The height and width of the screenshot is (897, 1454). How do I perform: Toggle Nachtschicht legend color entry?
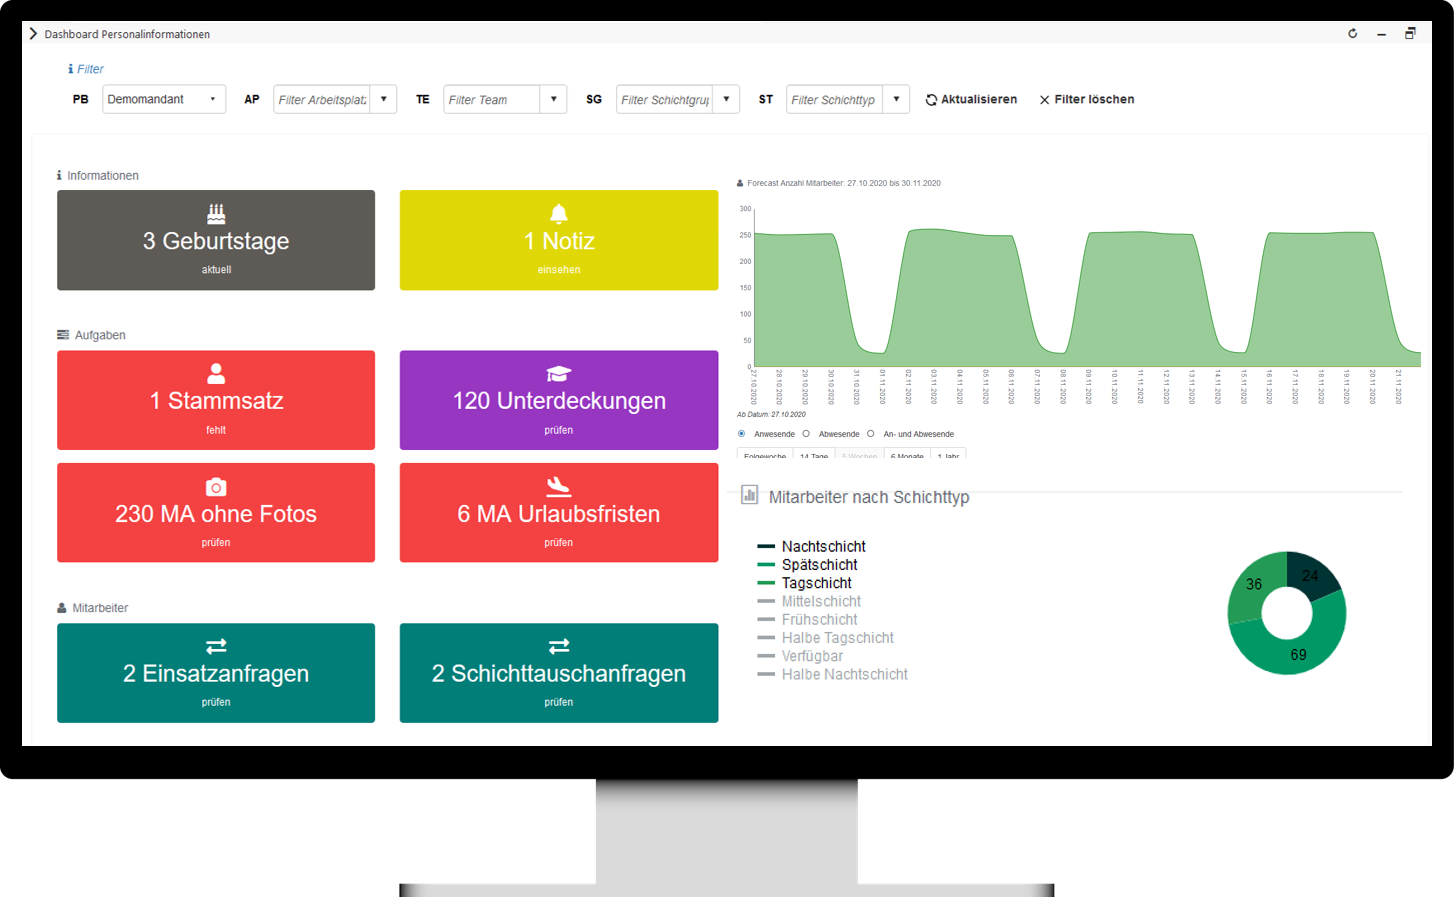pyautogui.click(x=767, y=547)
